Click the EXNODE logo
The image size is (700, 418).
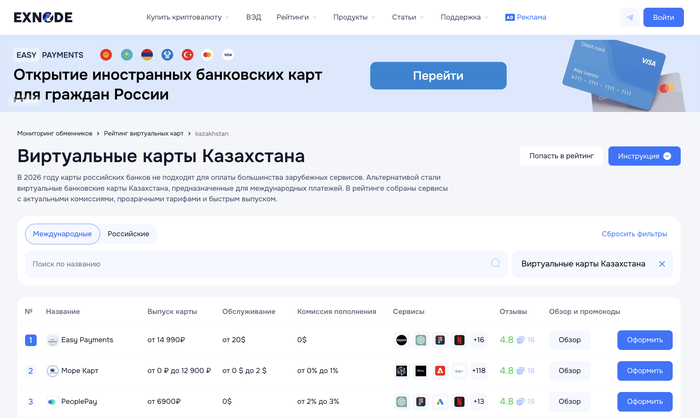(x=43, y=17)
